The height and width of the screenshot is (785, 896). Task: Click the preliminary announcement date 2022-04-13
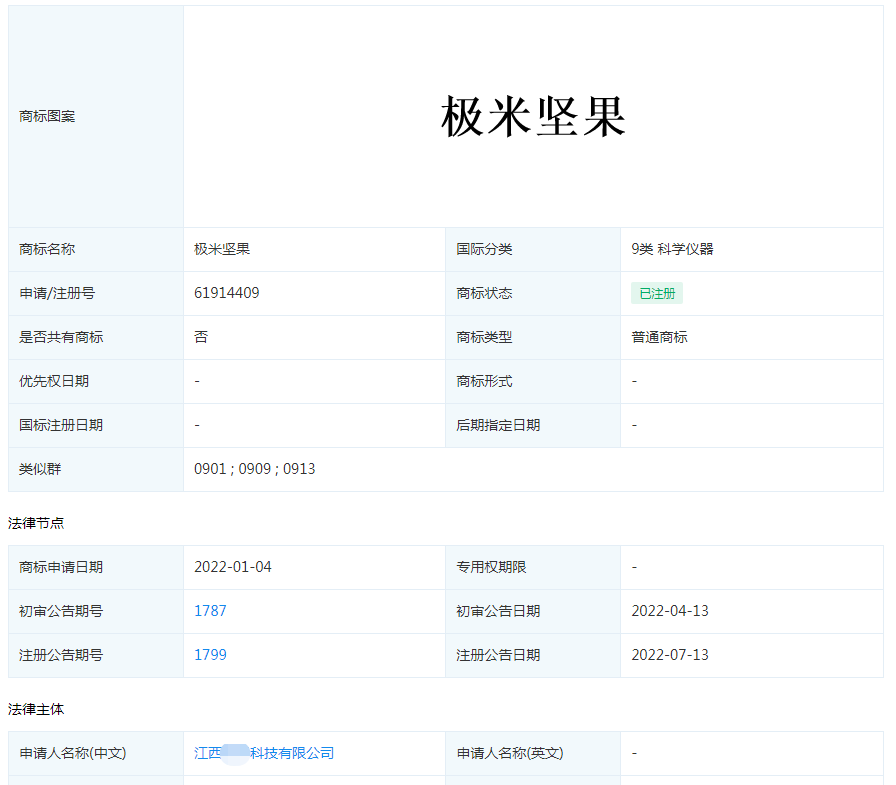click(670, 611)
